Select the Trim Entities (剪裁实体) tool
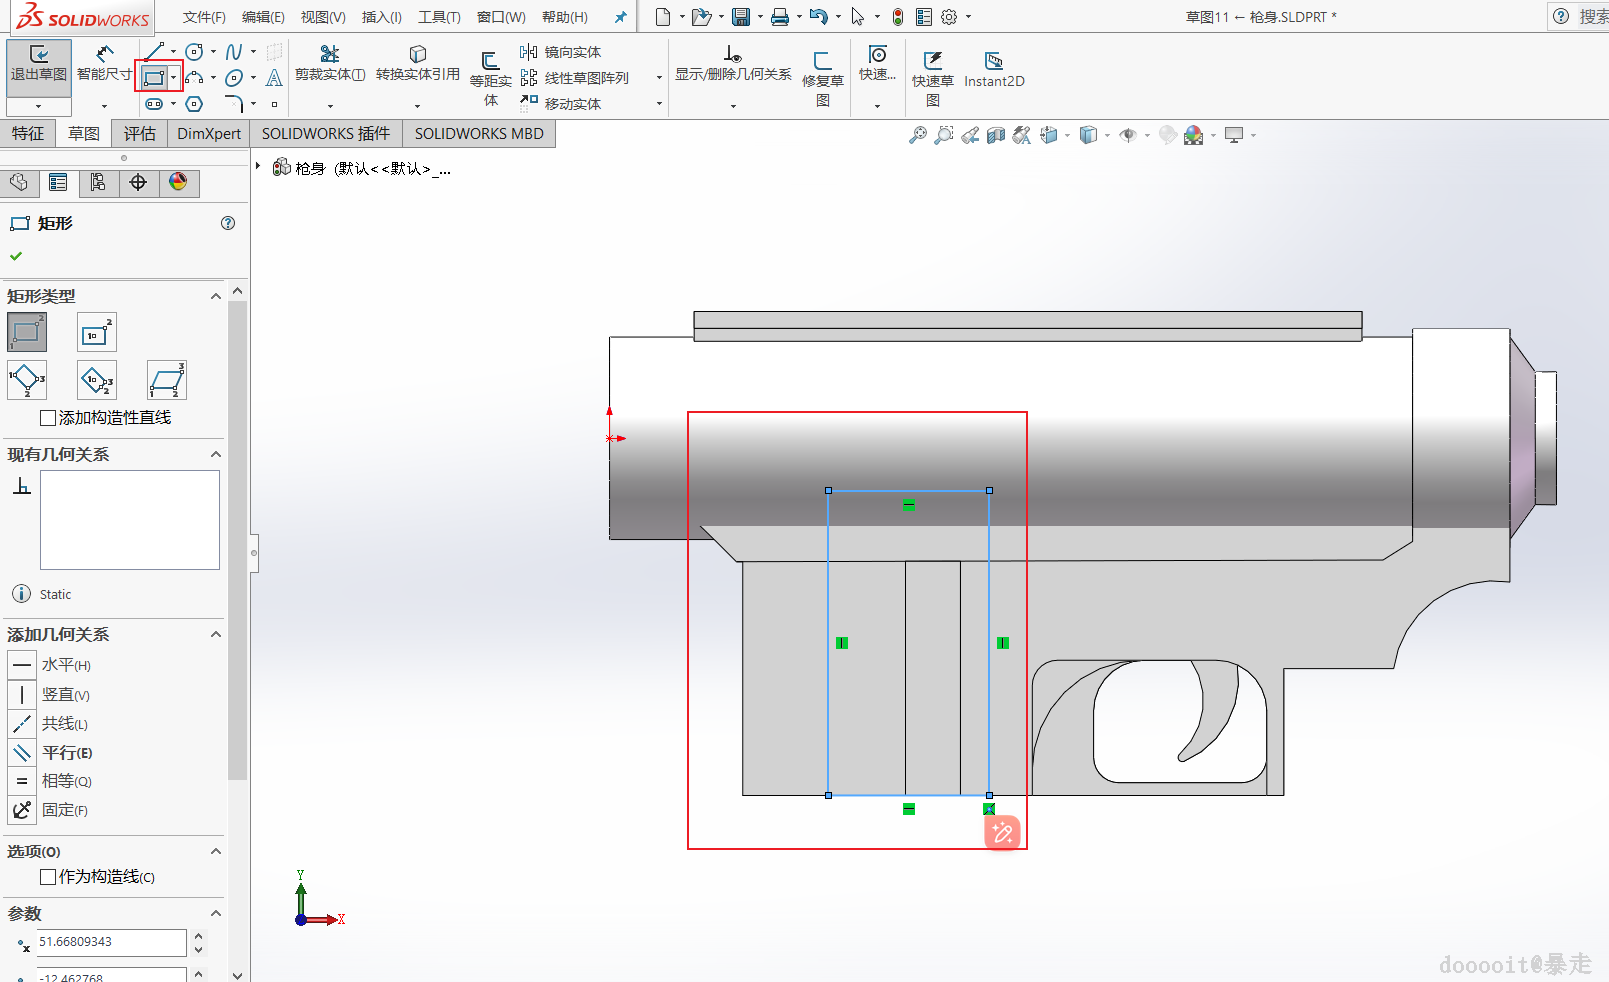Viewport: 1609px width, 982px height. 329,63
